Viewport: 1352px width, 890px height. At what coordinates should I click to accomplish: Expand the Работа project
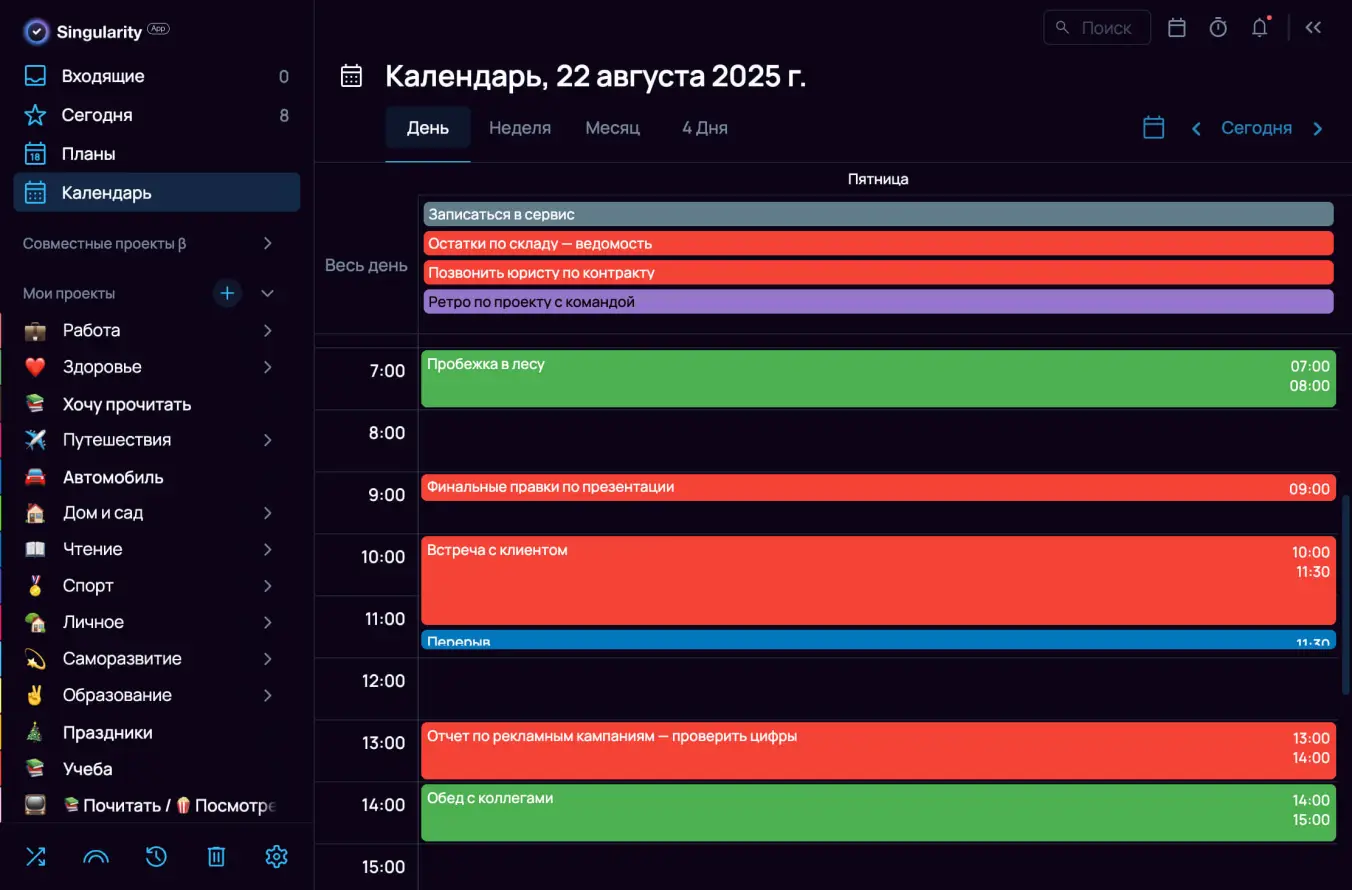click(267, 330)
